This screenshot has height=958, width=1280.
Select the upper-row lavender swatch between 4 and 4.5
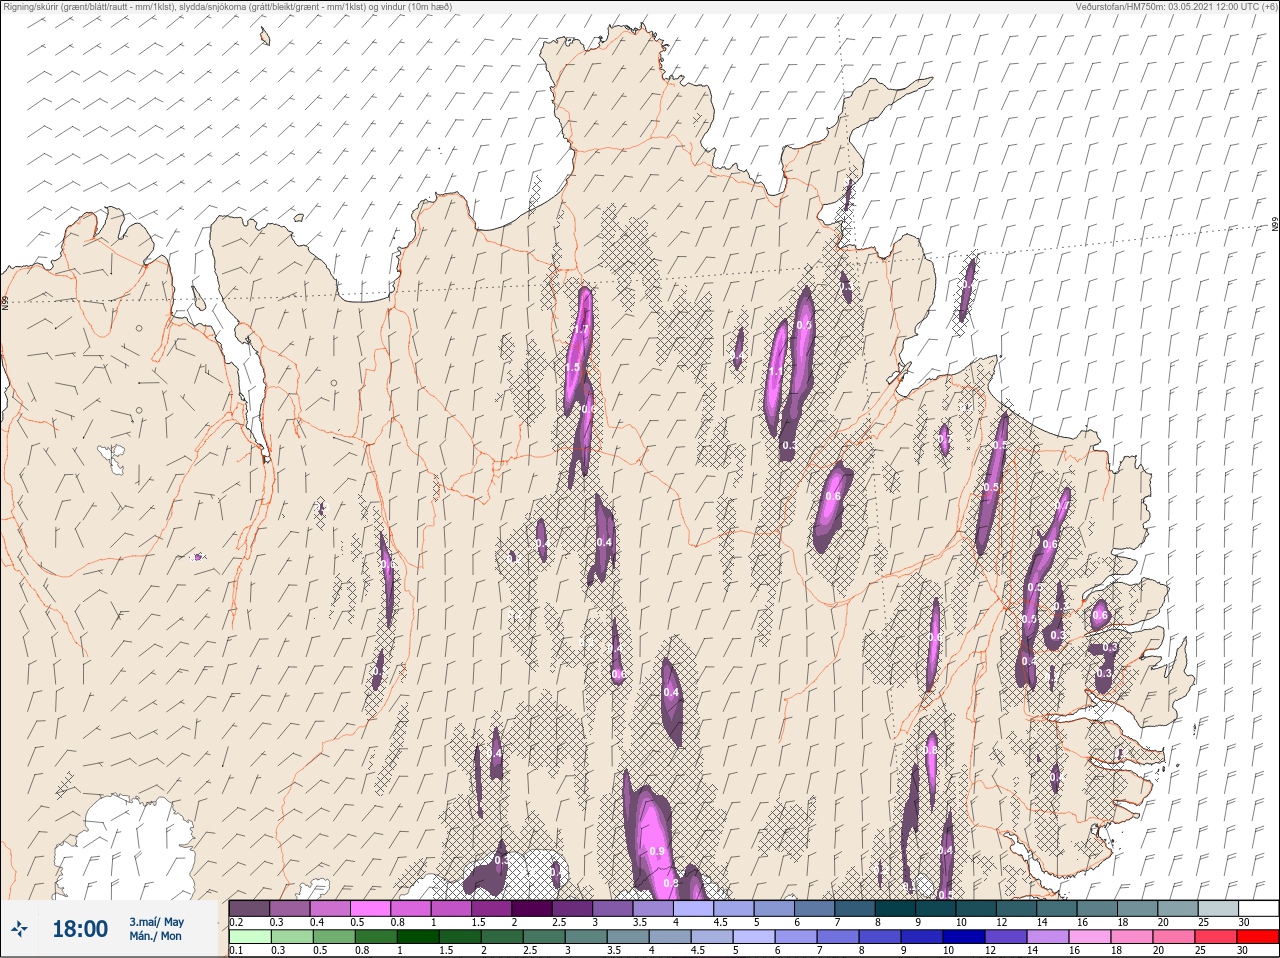(x=694, y=908)
